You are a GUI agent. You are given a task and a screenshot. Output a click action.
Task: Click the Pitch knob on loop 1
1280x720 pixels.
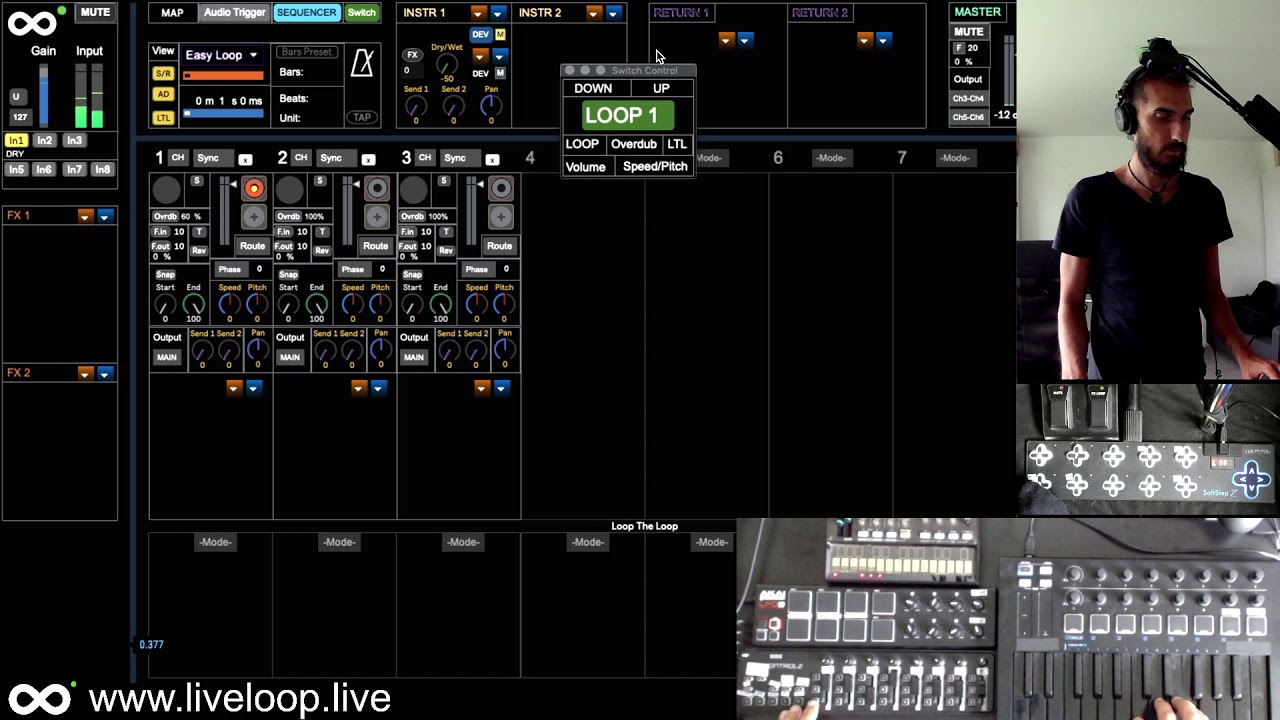pyautogui.click(x=257, y=305)
